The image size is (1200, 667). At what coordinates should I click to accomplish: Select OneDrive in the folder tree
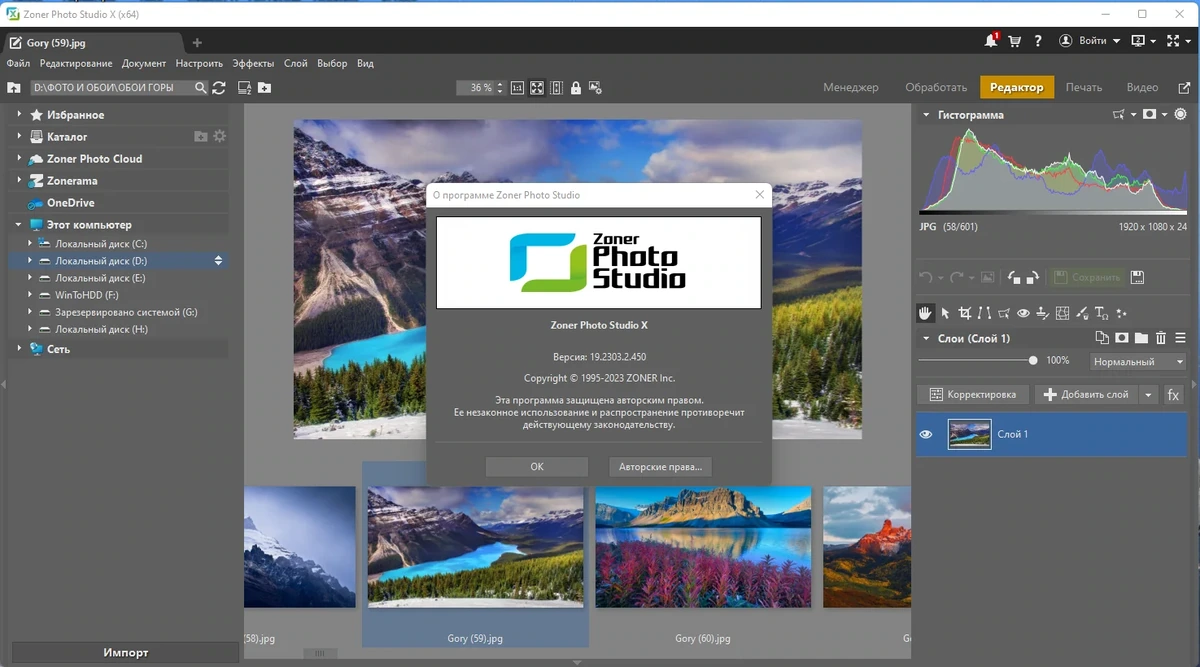tap(70, 203)
